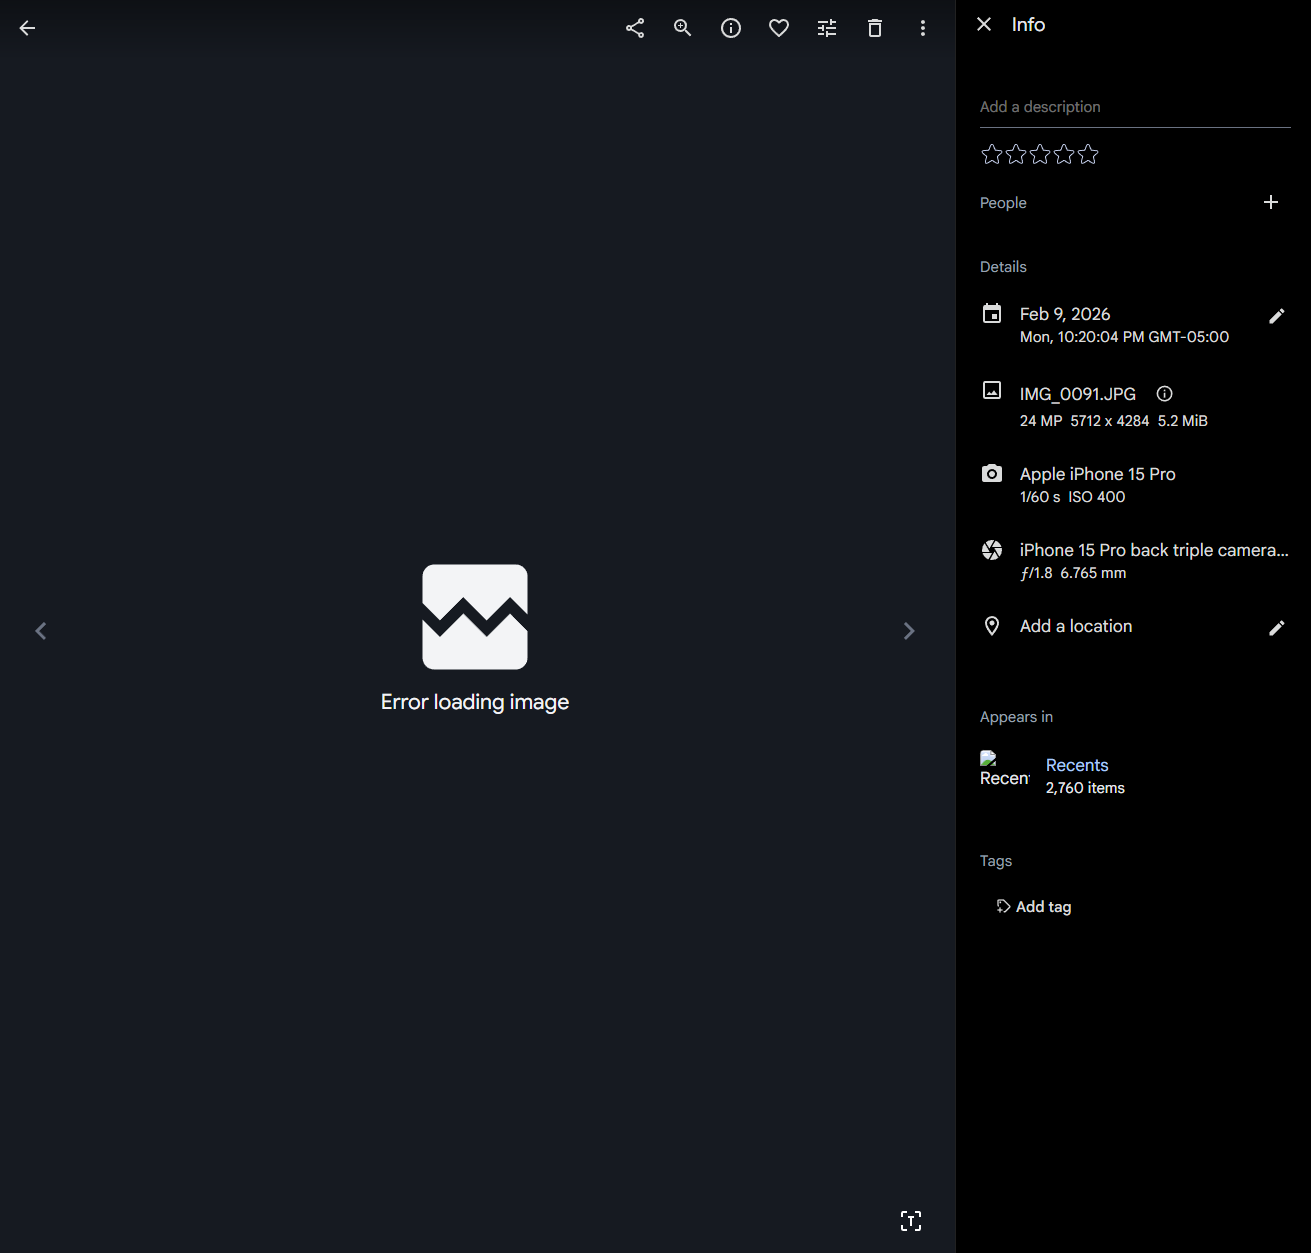Open the Recents album
1311x1253 pixels.
tap(1076, 764)
